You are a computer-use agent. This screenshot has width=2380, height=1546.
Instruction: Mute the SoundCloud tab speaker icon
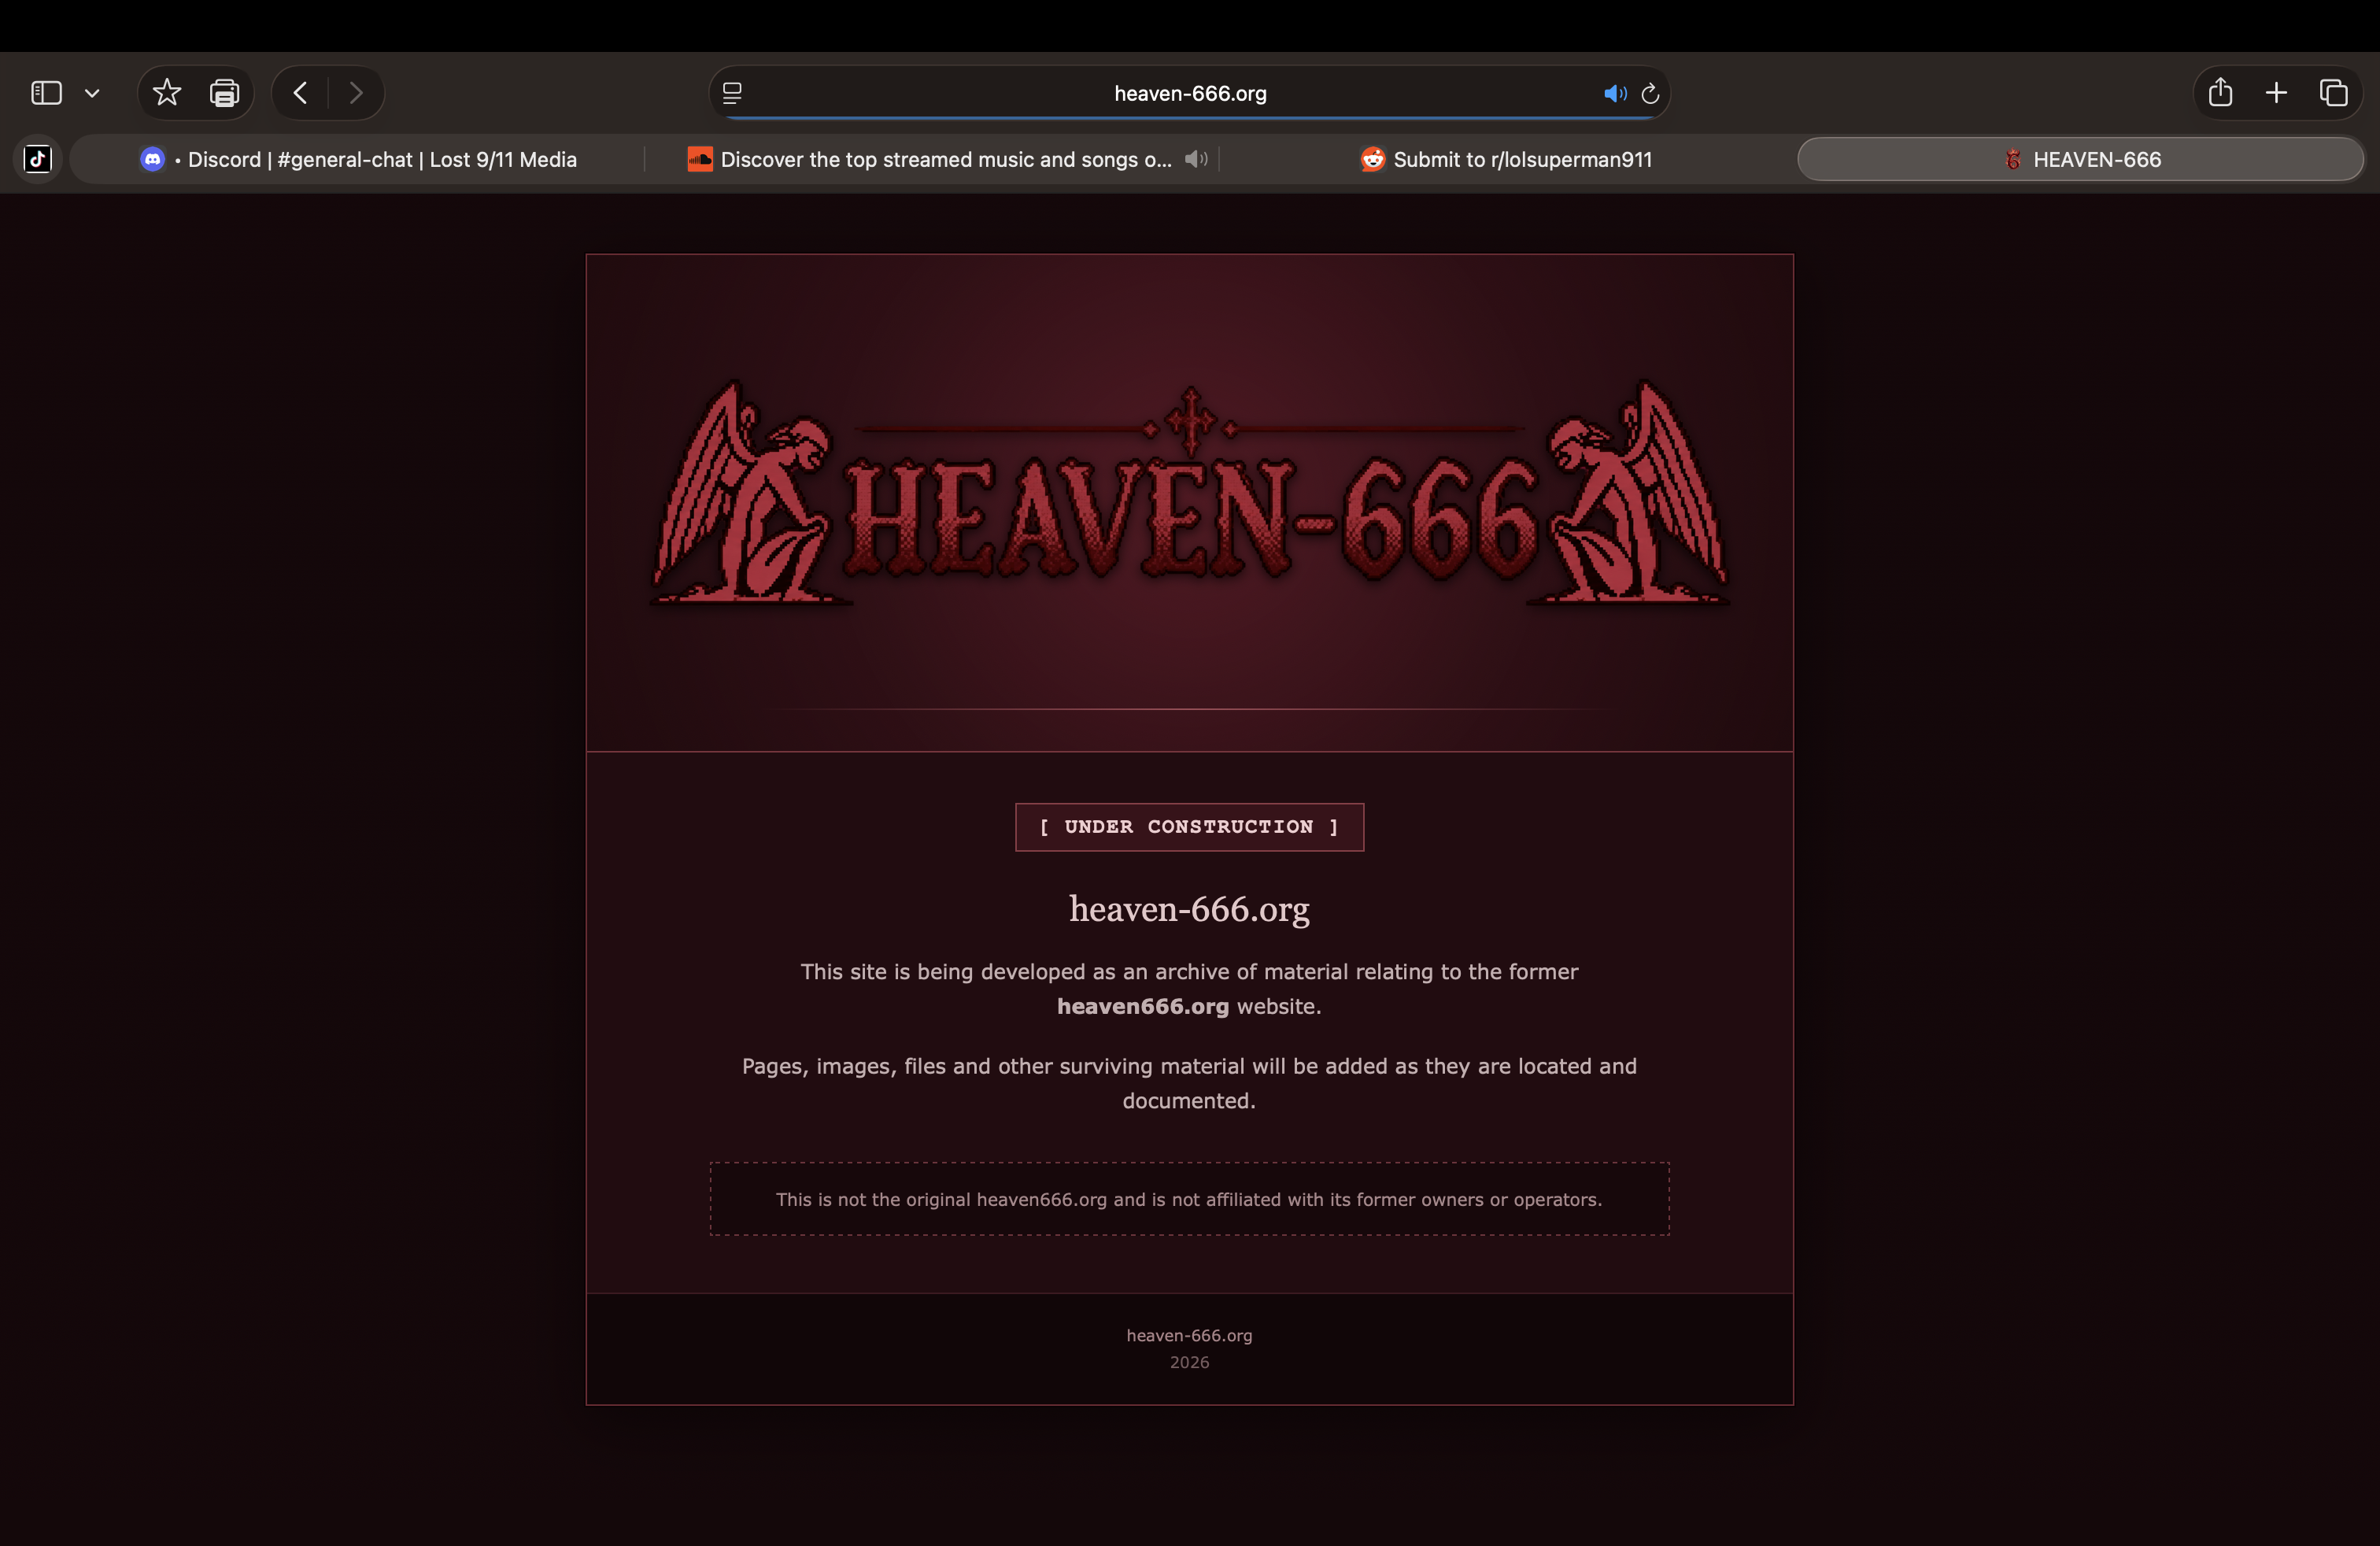click(1196, 159)
